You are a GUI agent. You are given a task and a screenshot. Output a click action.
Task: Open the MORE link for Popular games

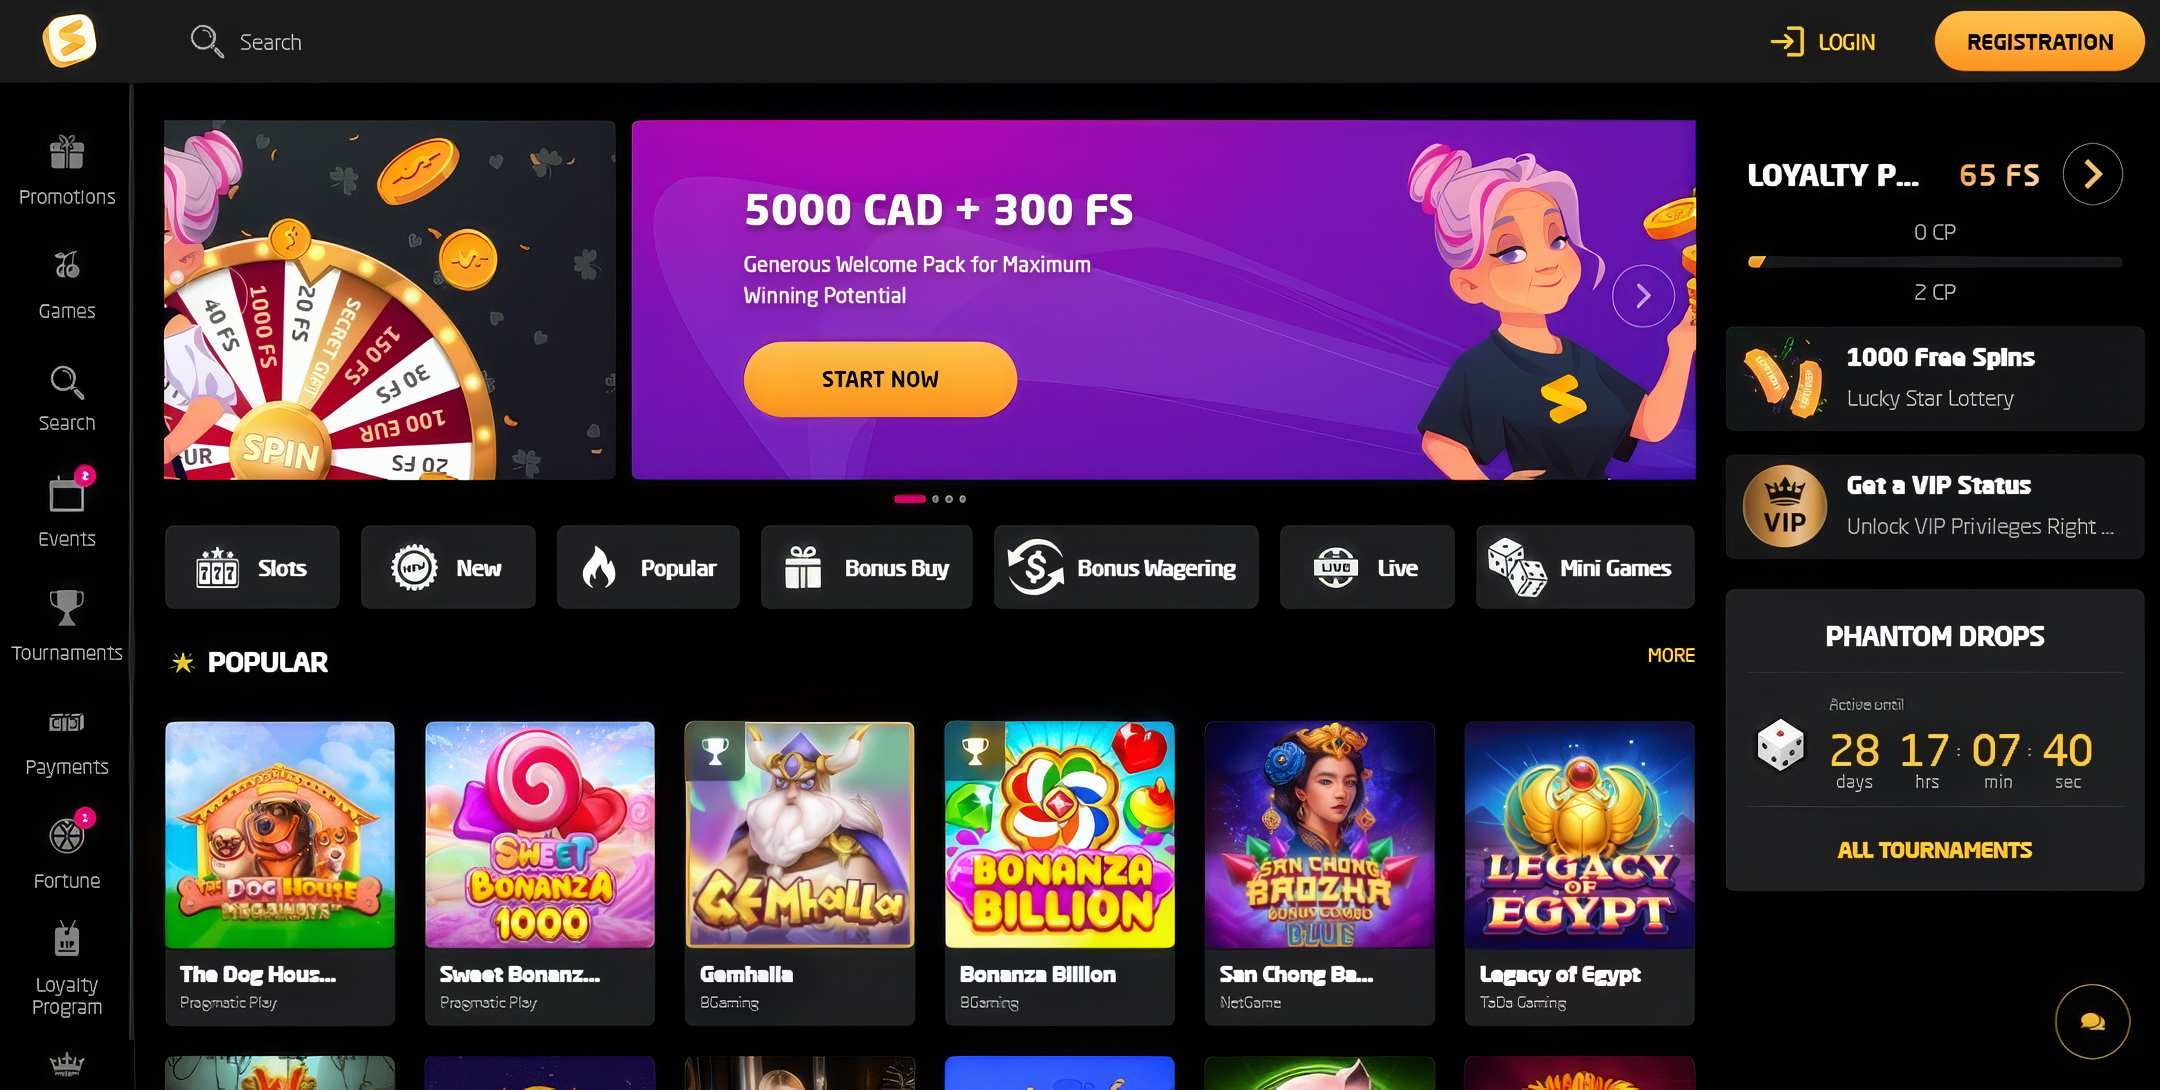tap(1671, 655)
